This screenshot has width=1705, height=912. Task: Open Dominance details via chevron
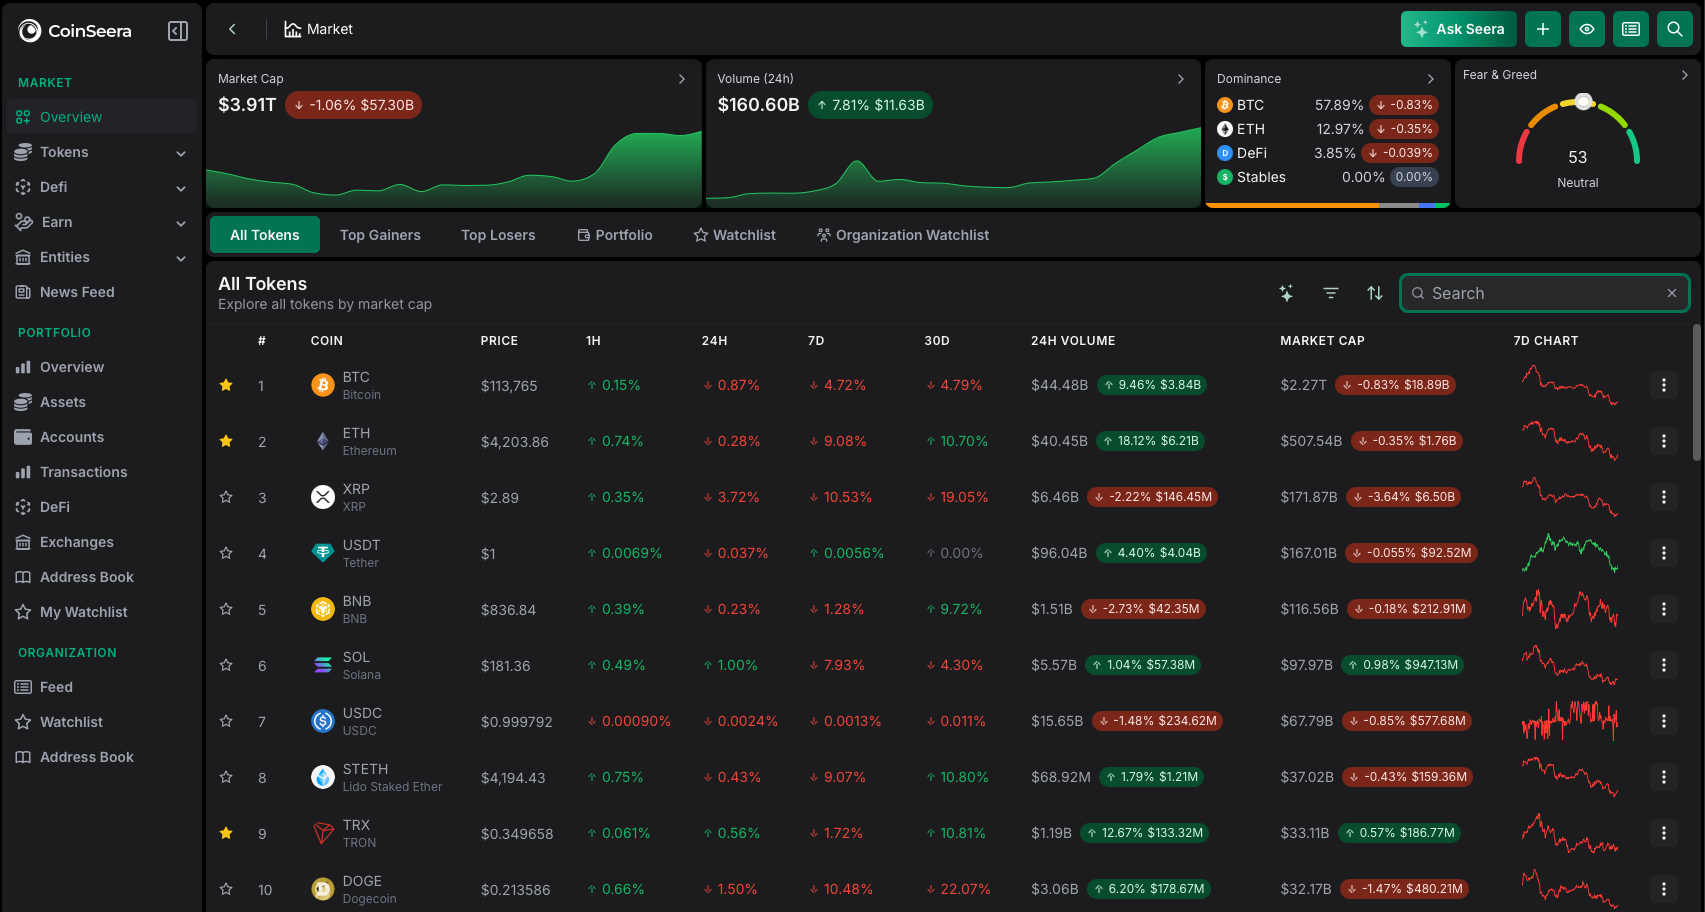[x=1431, y=79]
